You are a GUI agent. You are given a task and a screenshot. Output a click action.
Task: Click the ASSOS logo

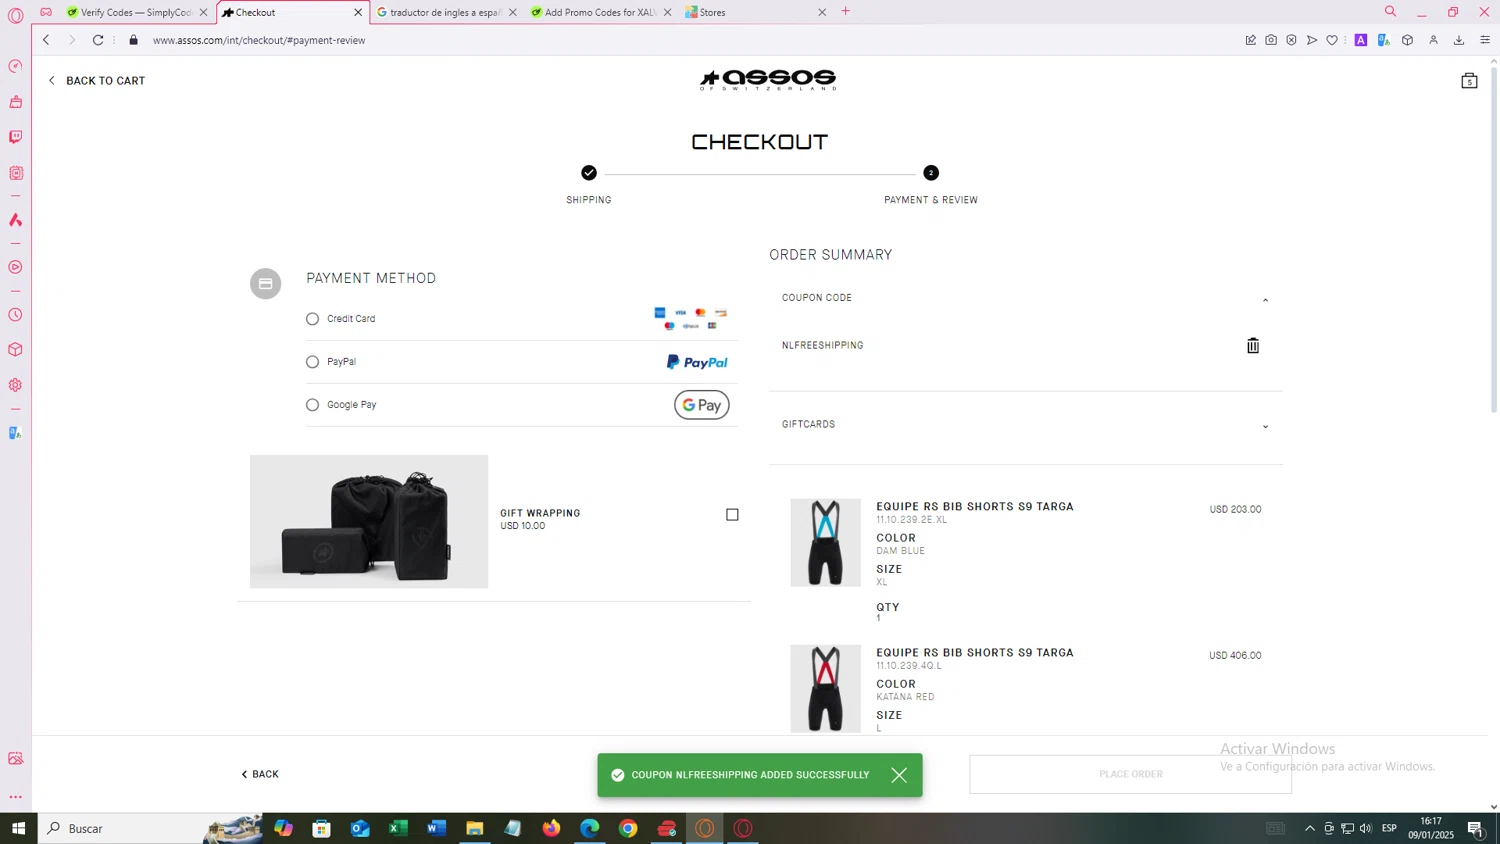point(768,80)
